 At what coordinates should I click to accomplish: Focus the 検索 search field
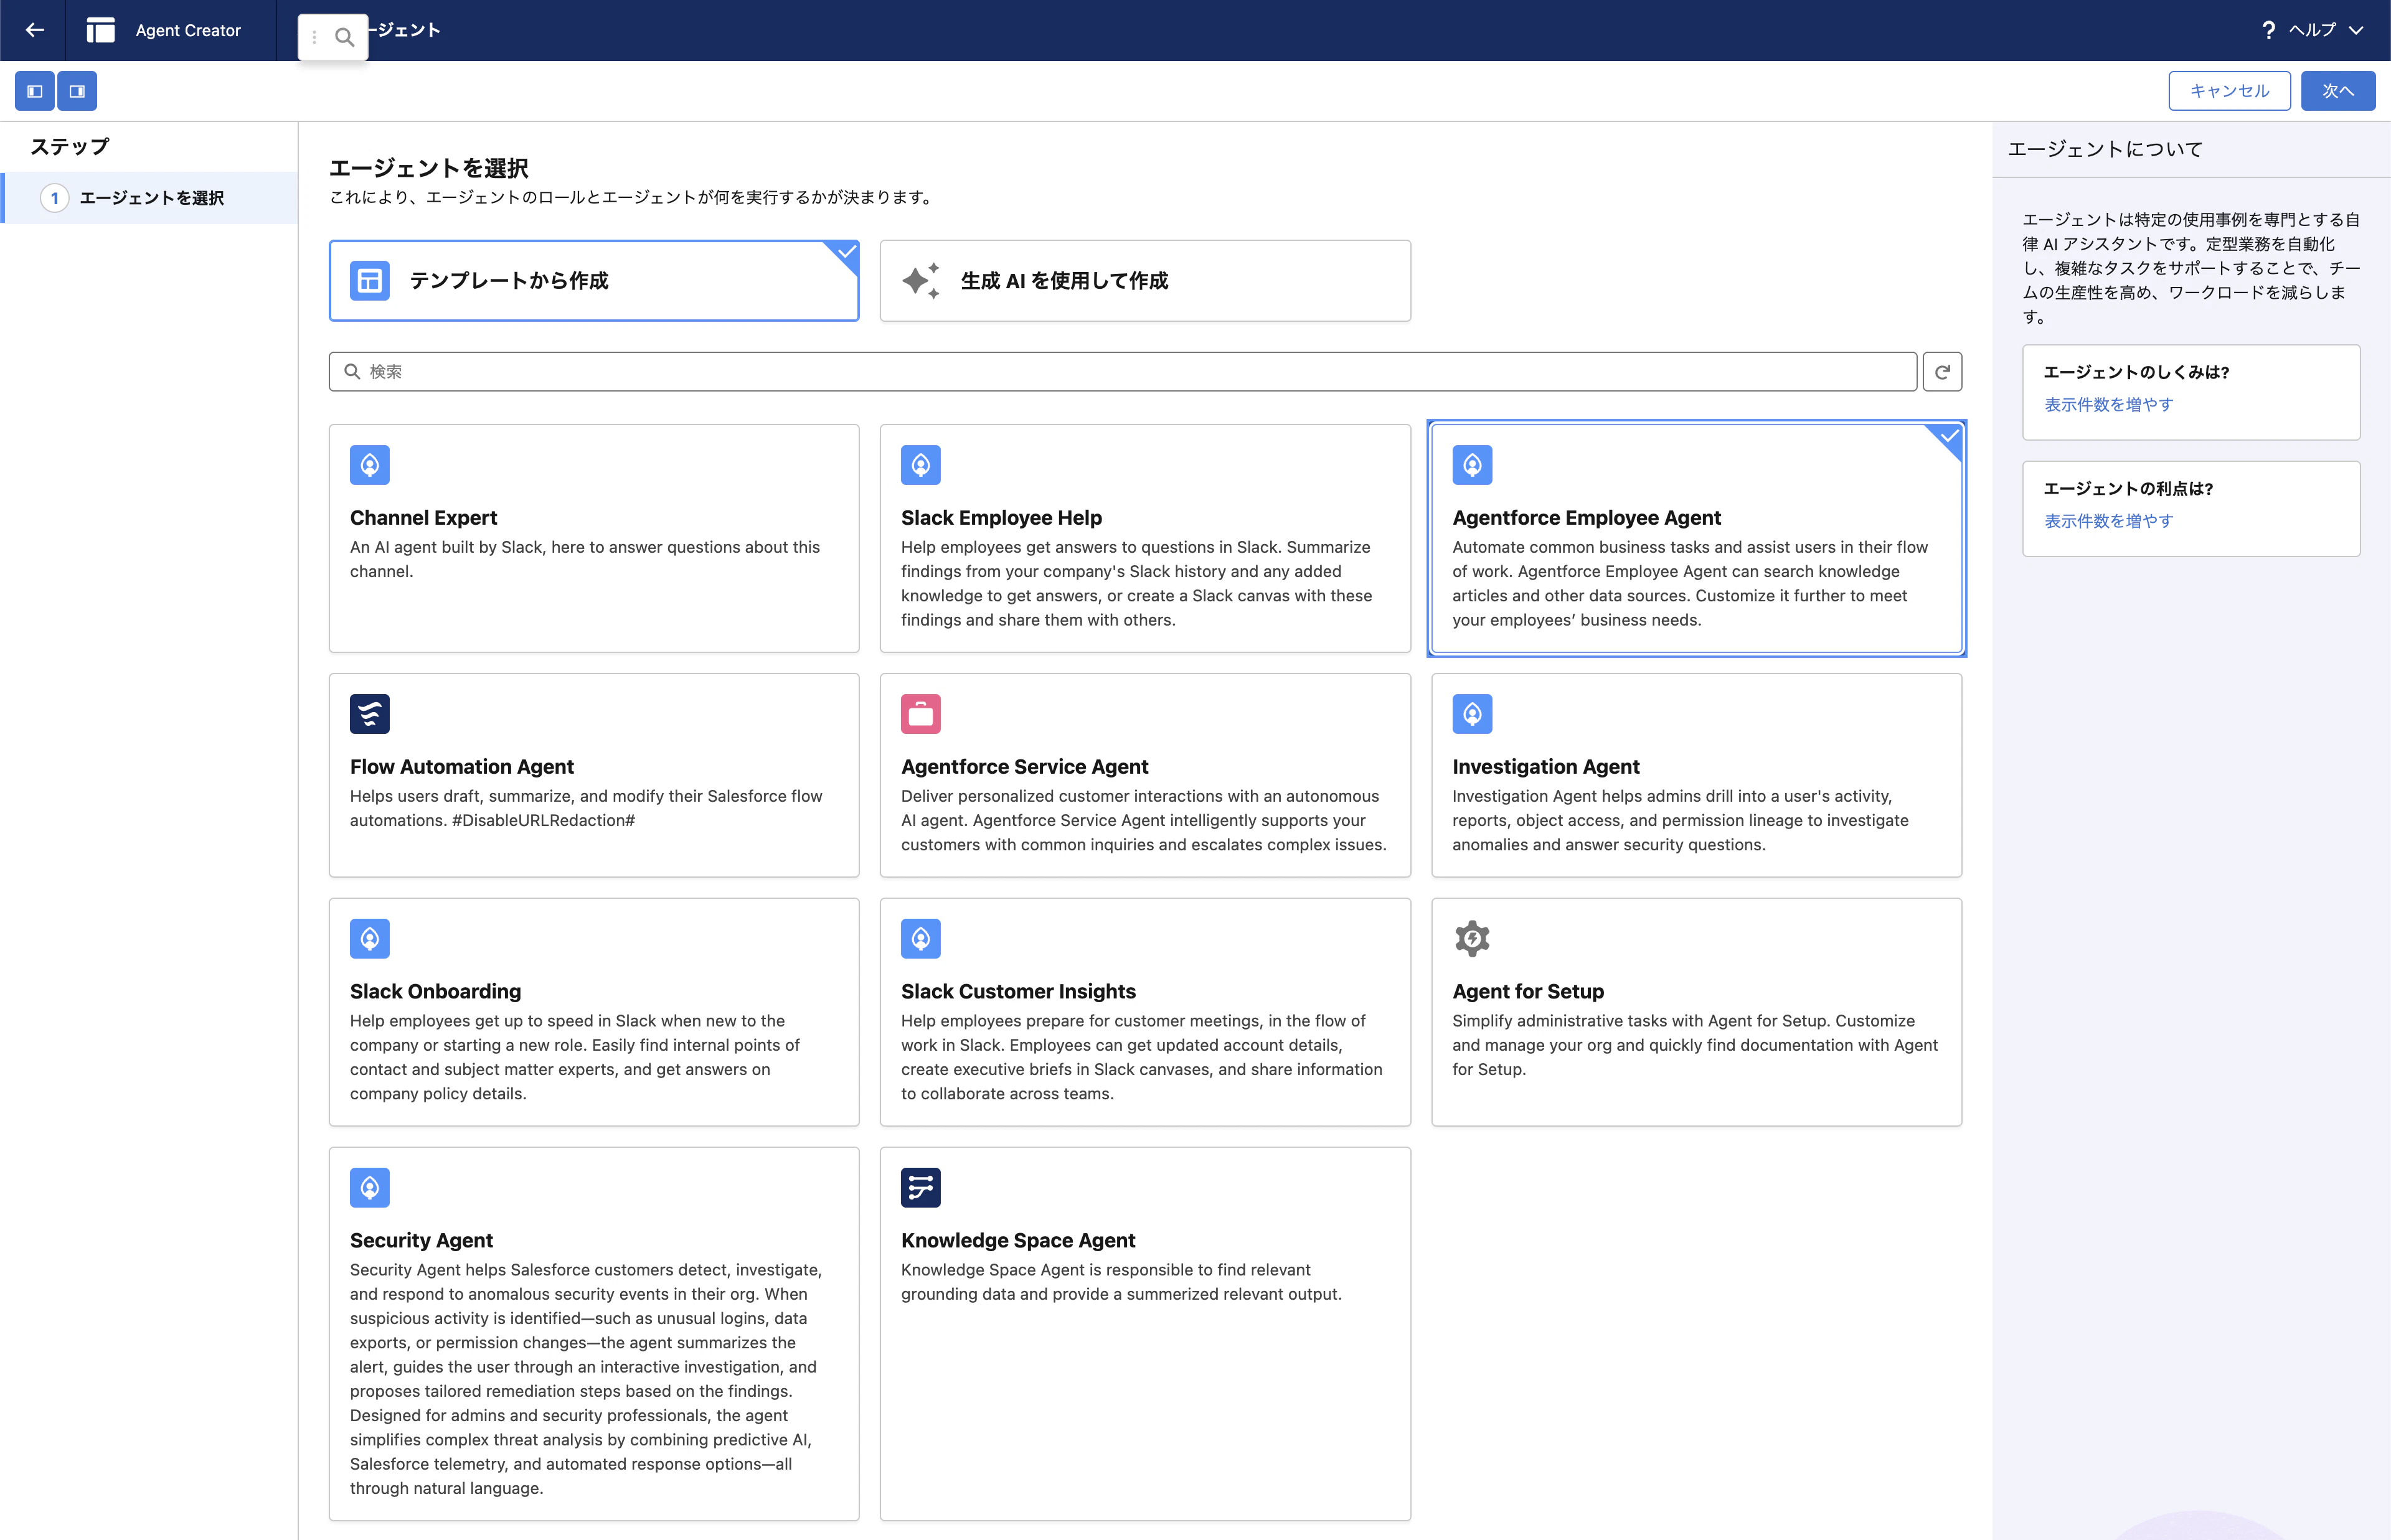tap(1122, 372)
